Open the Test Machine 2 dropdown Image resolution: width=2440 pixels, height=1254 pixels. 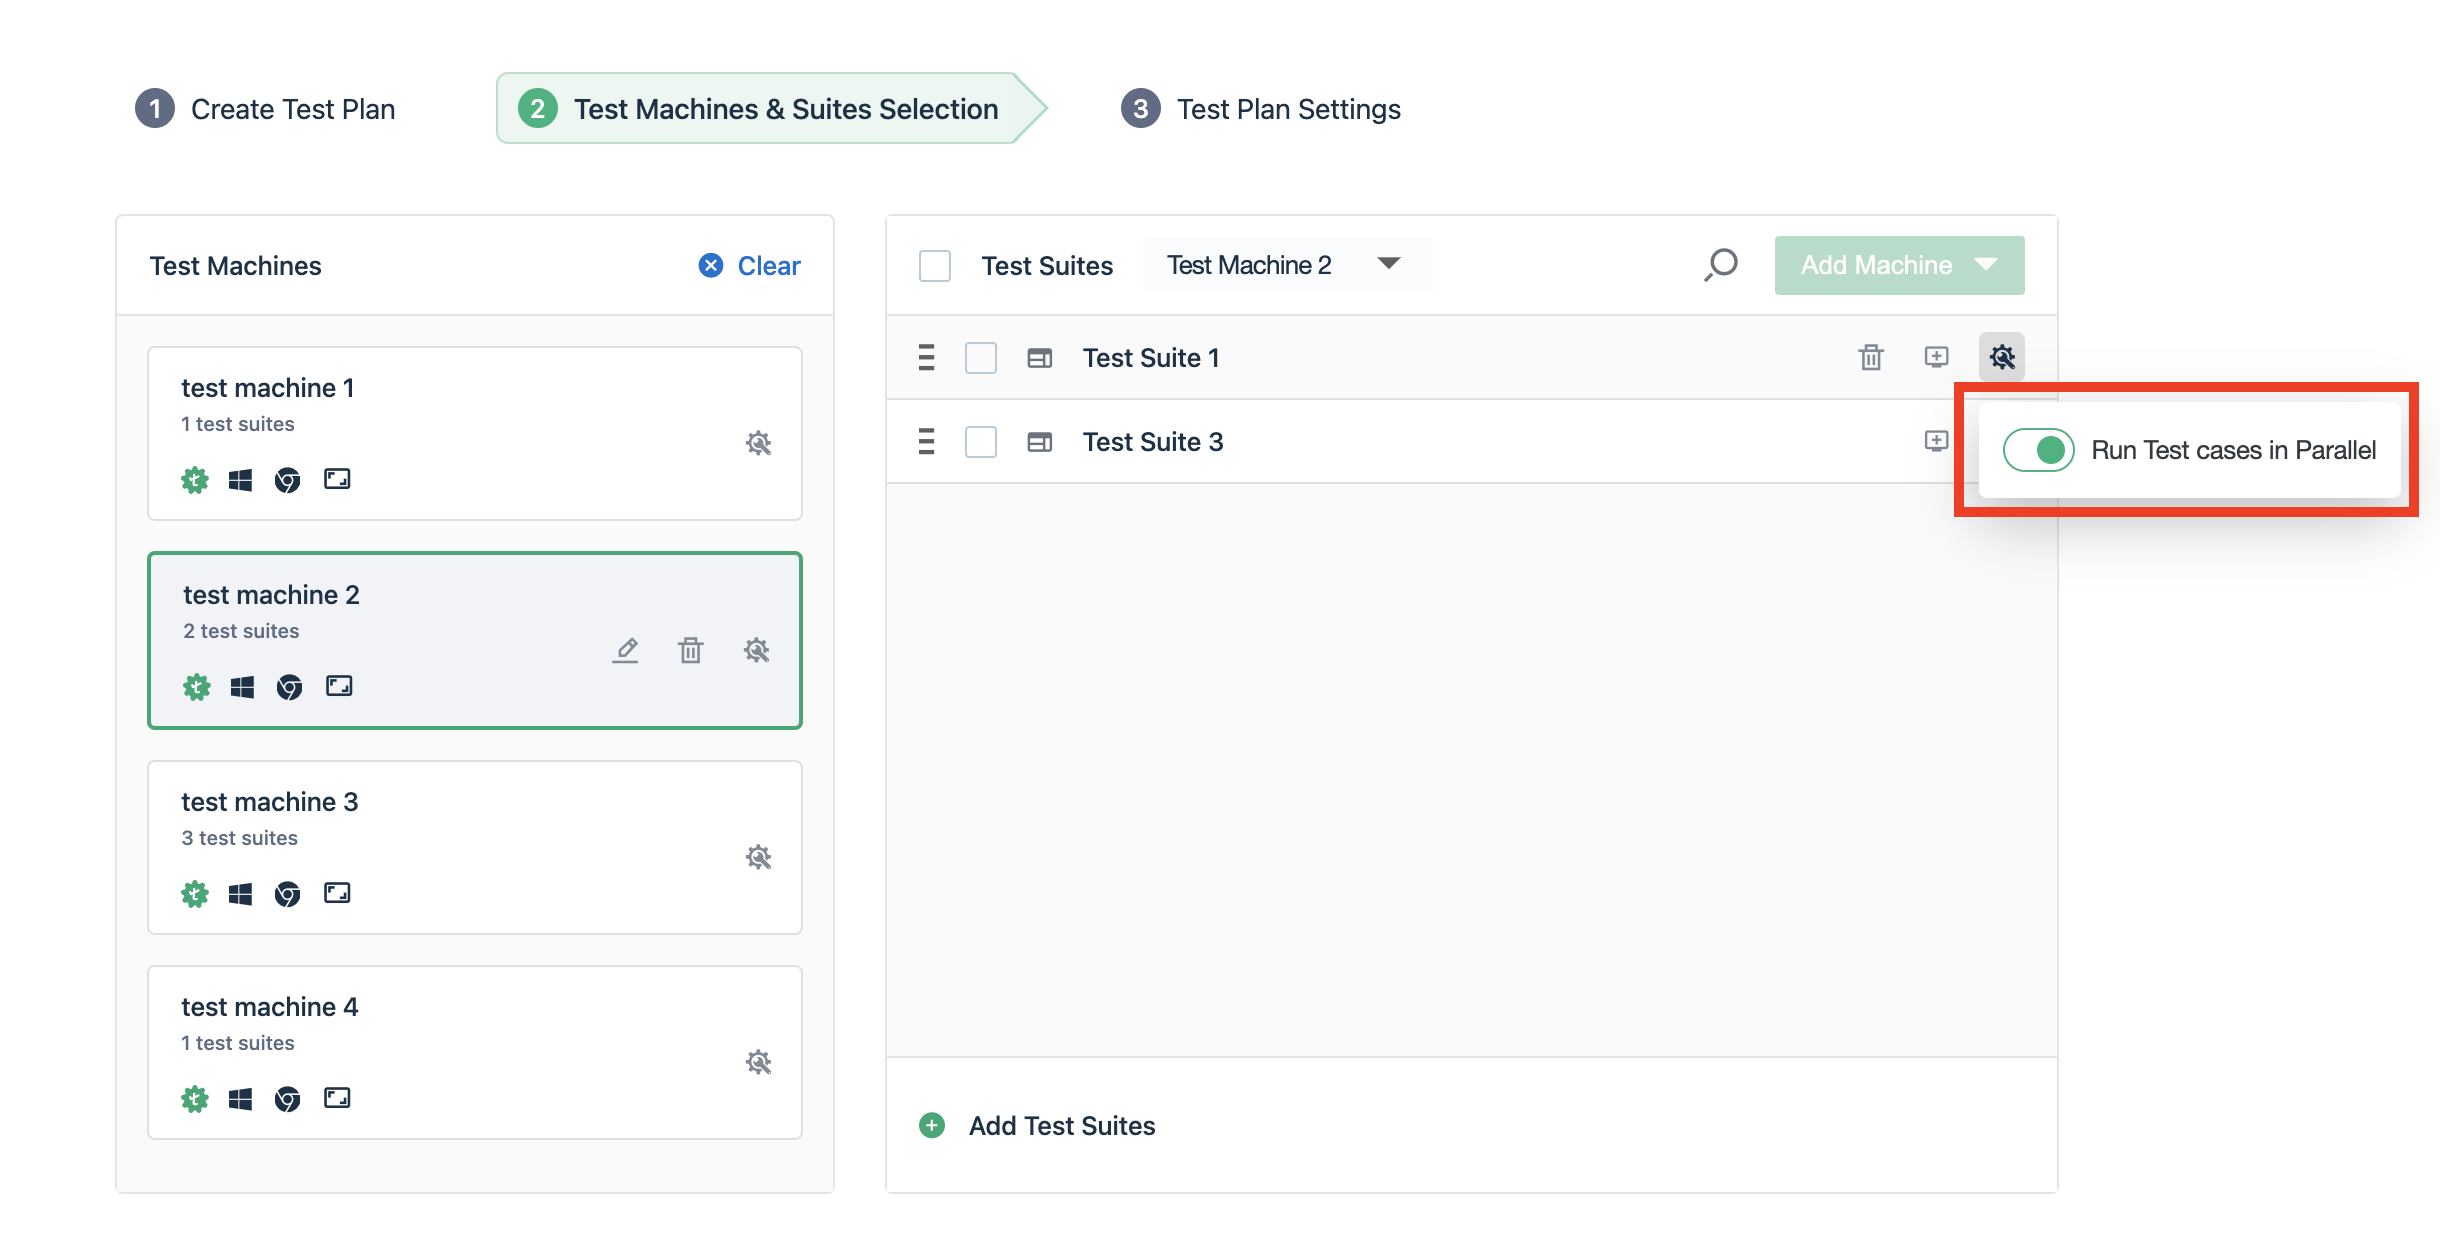[x=1285, y=265]
